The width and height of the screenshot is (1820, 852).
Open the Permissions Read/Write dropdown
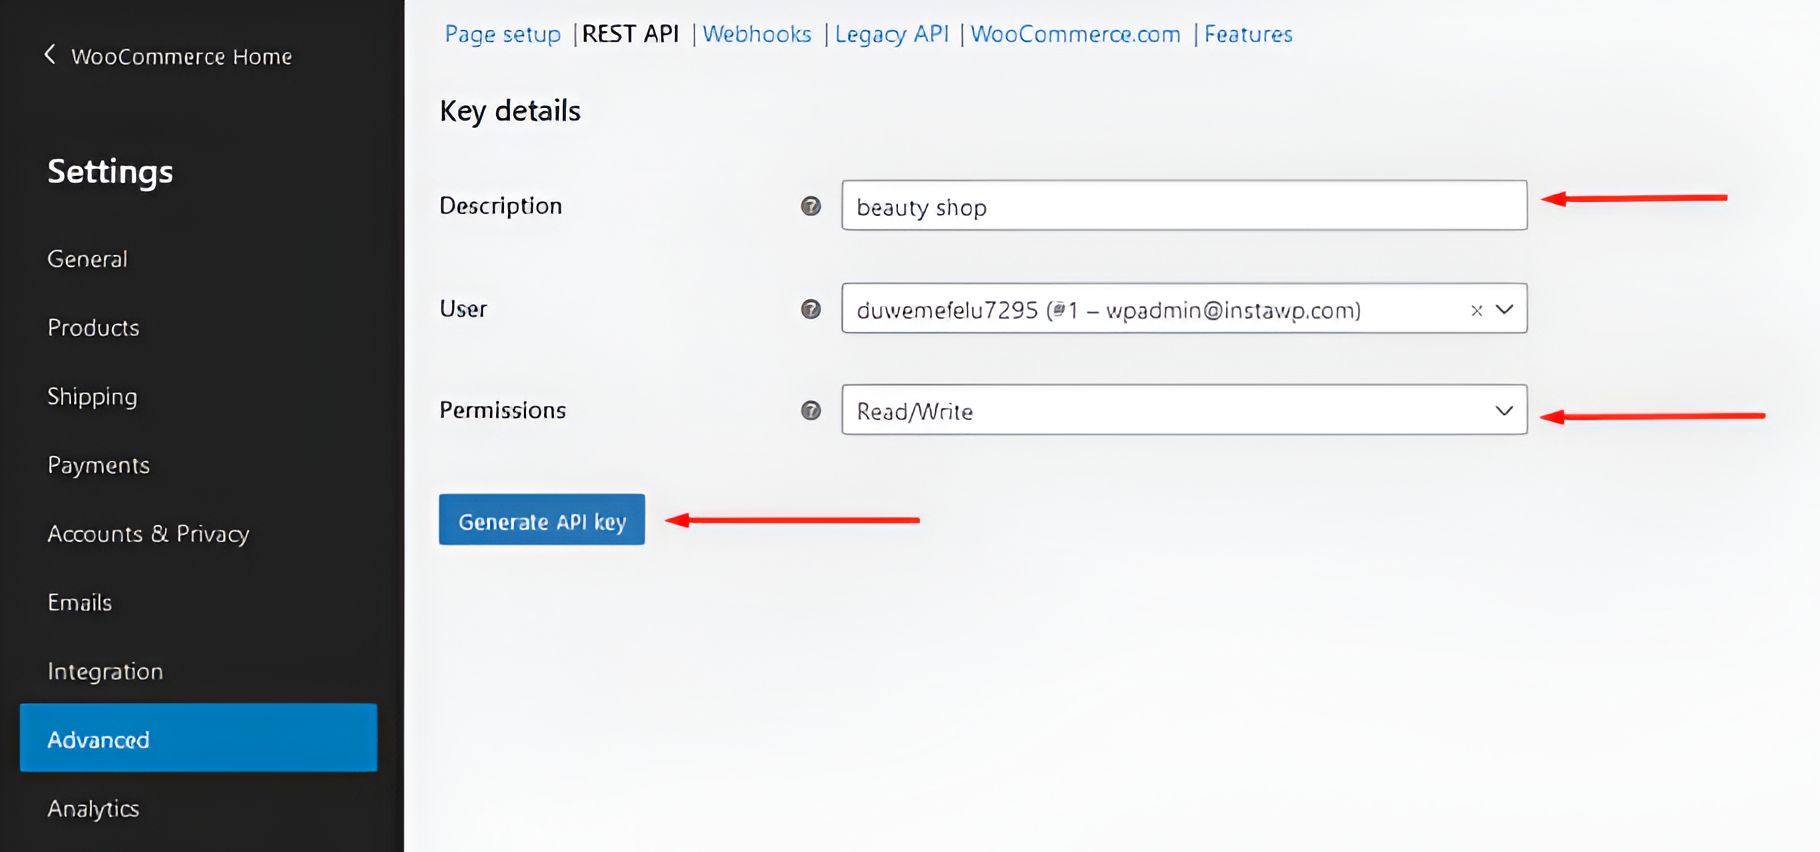[x=1183, y=410]
